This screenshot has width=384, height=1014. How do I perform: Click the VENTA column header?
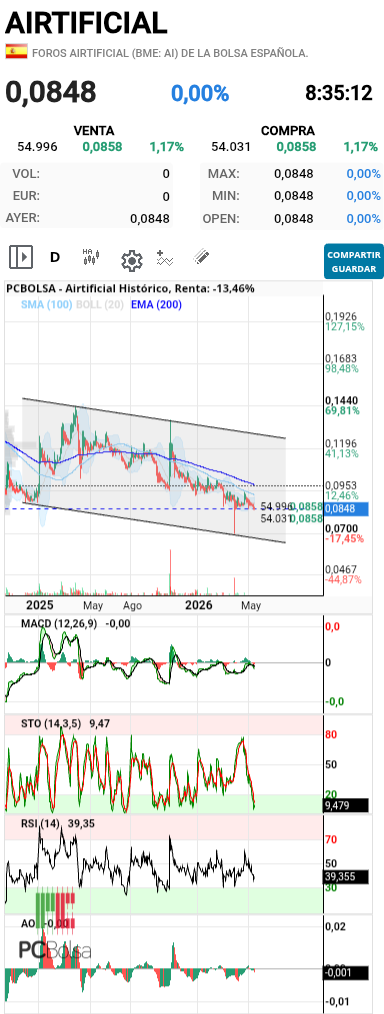pos(94,131)
